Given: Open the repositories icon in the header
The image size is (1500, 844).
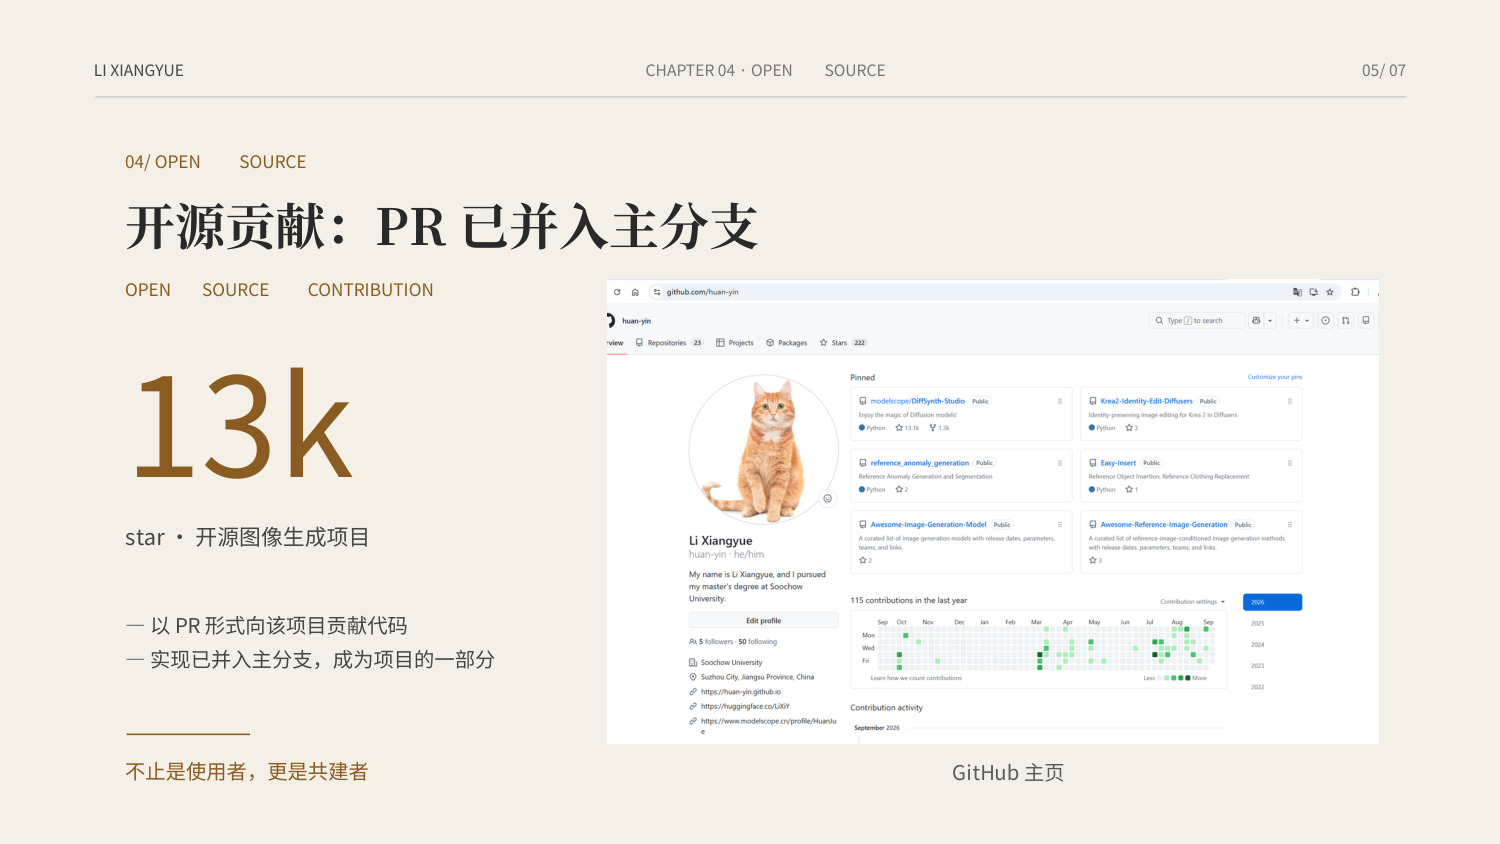Looking at the screenshot, I should pos(1366,321).
